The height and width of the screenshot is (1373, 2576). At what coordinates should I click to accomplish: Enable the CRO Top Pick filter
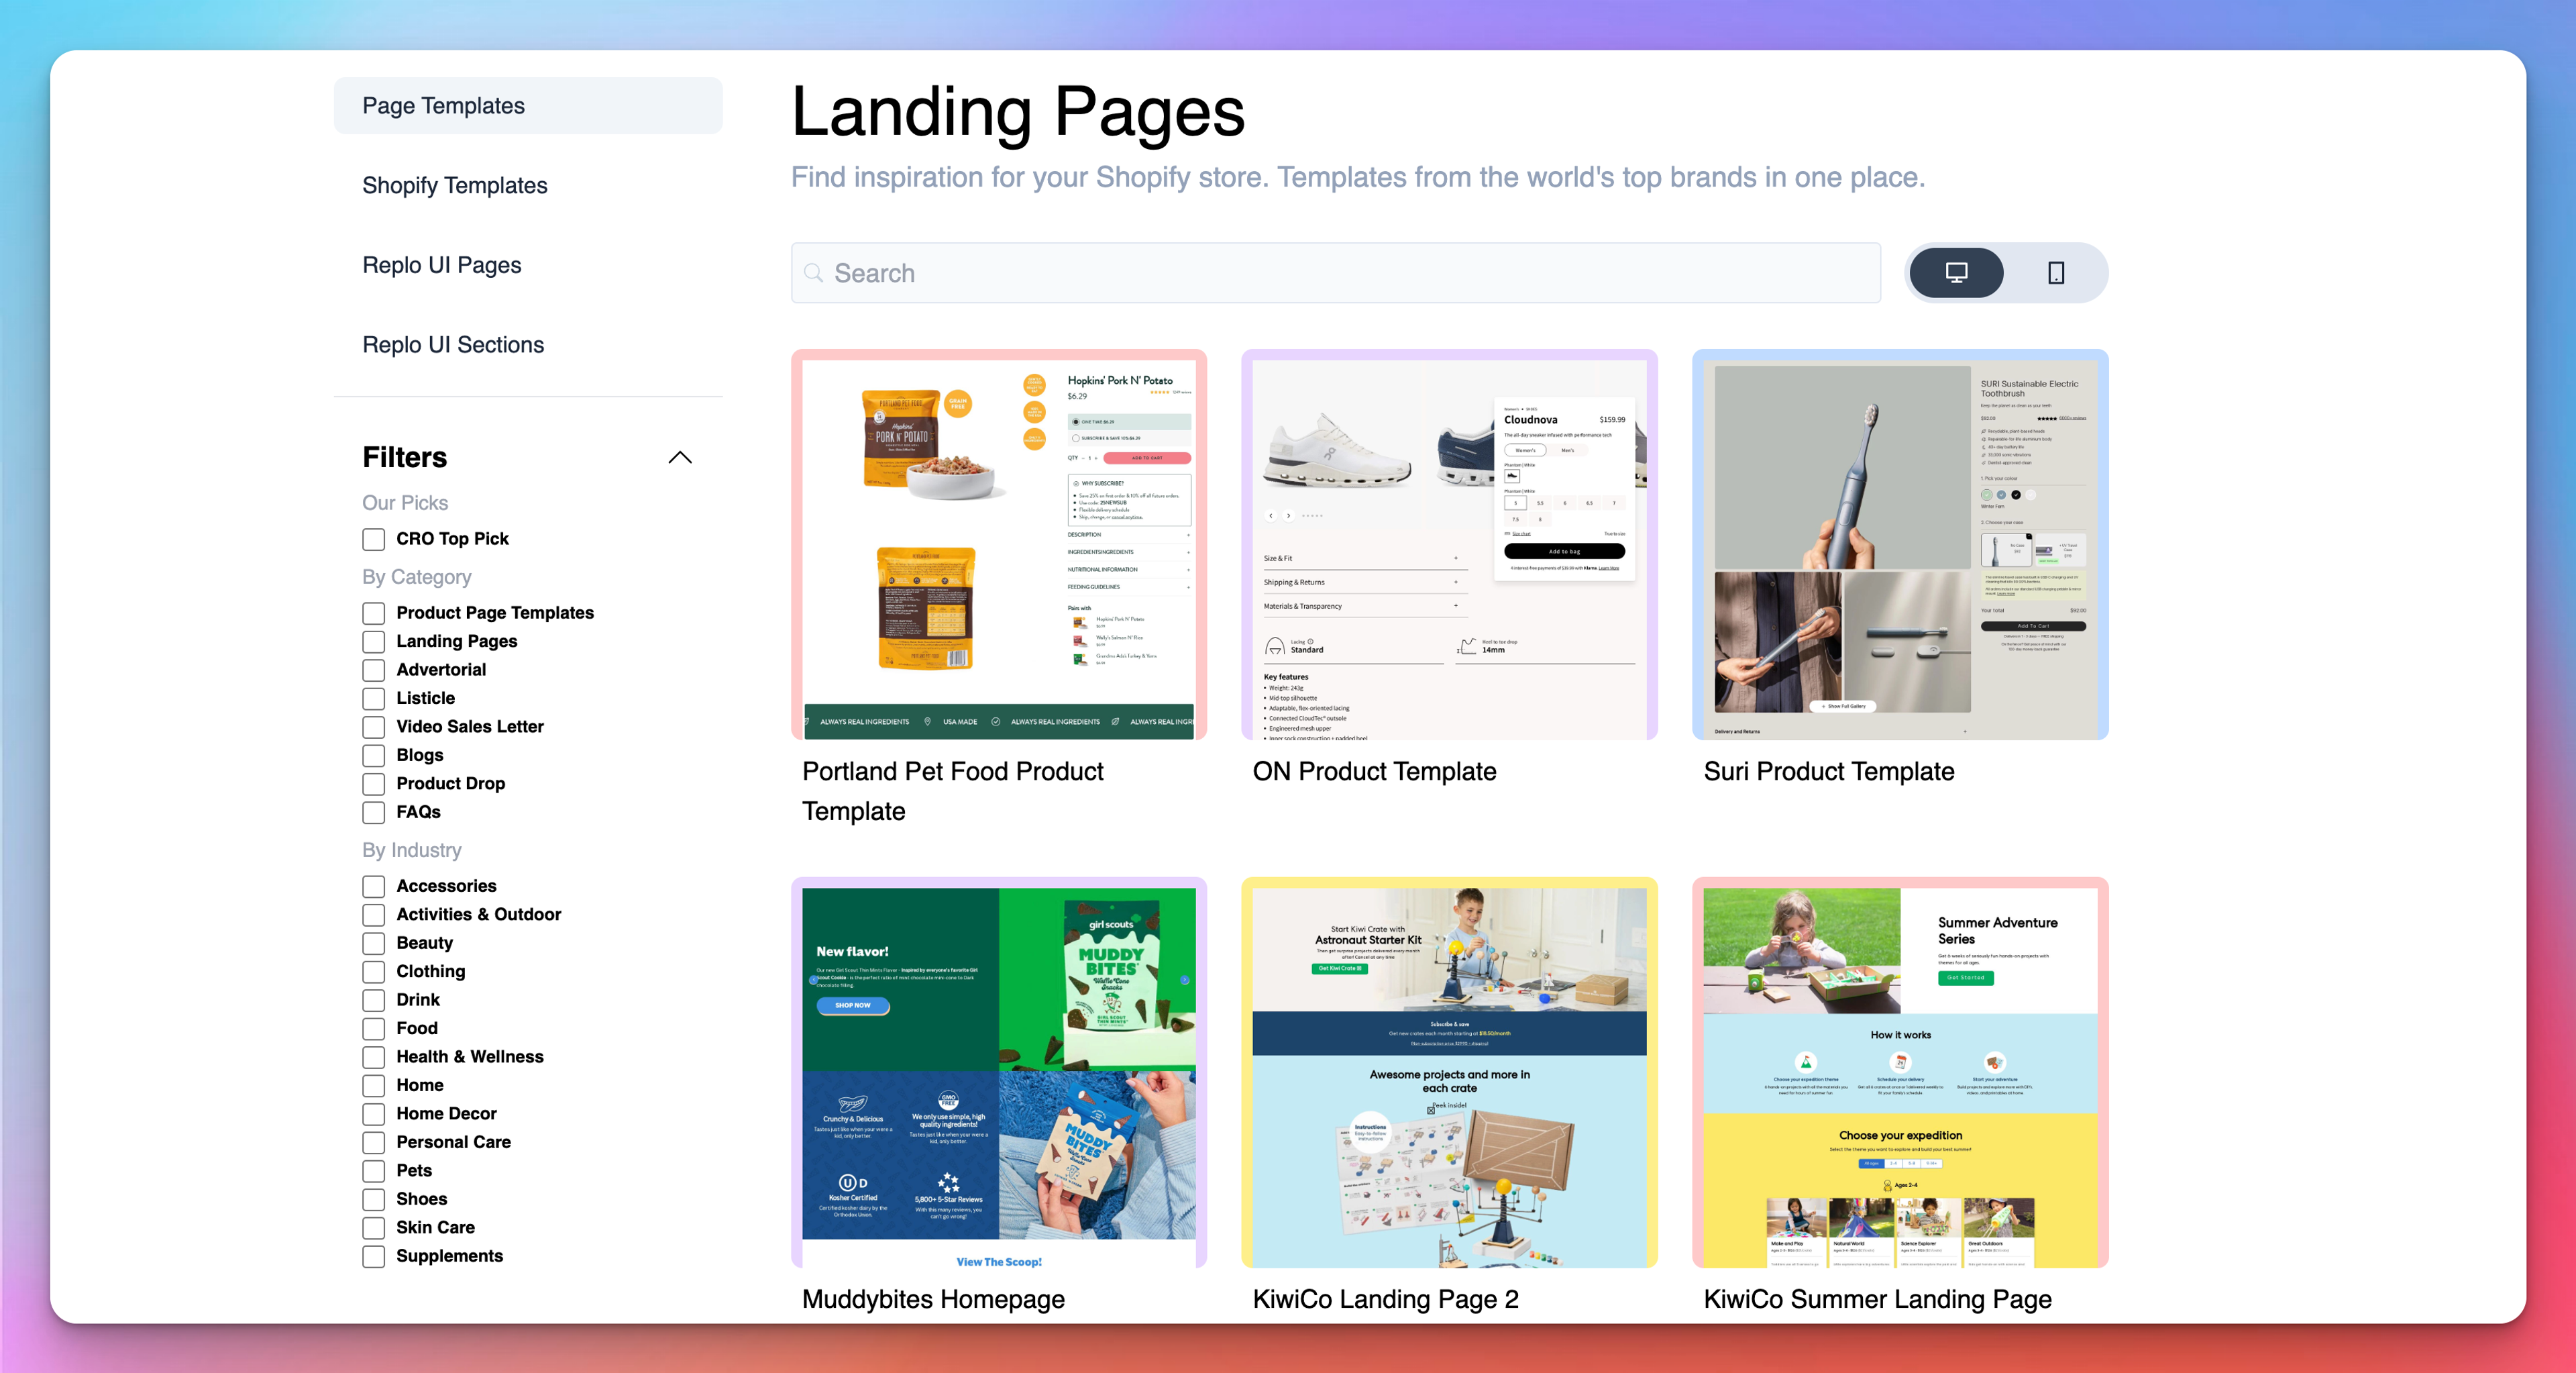tap(375, 538)
